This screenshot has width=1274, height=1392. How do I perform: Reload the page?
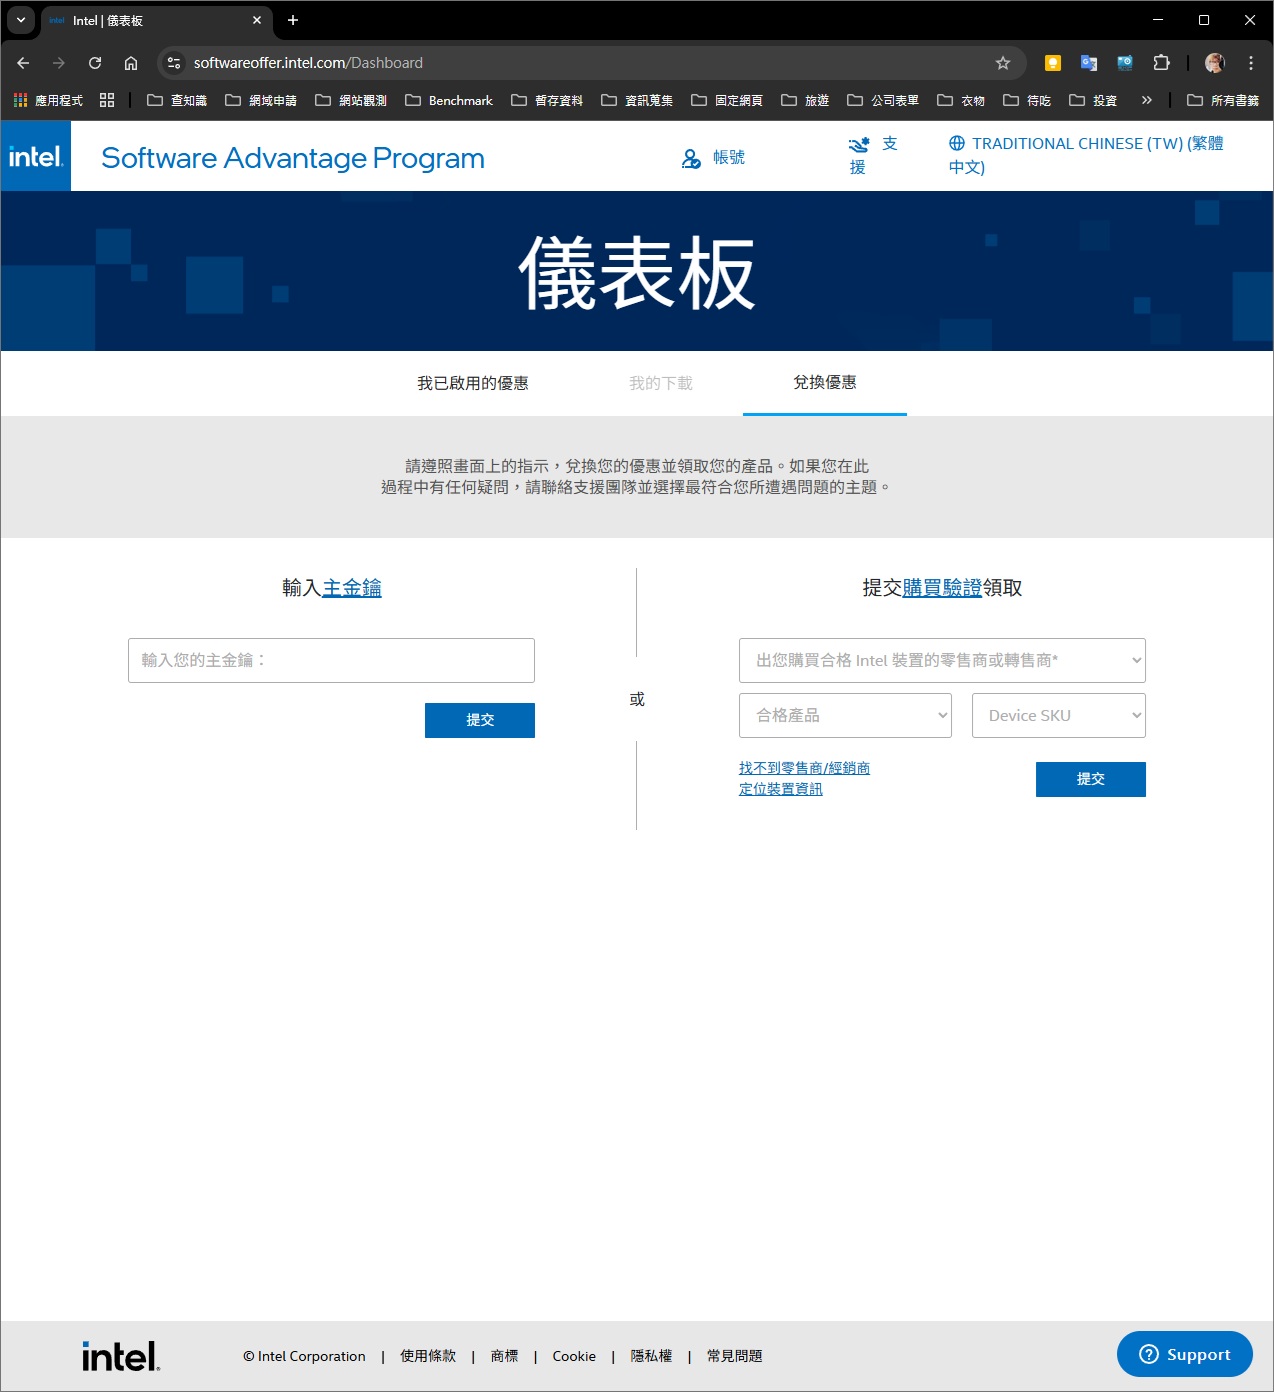click(x=95, y=63)
